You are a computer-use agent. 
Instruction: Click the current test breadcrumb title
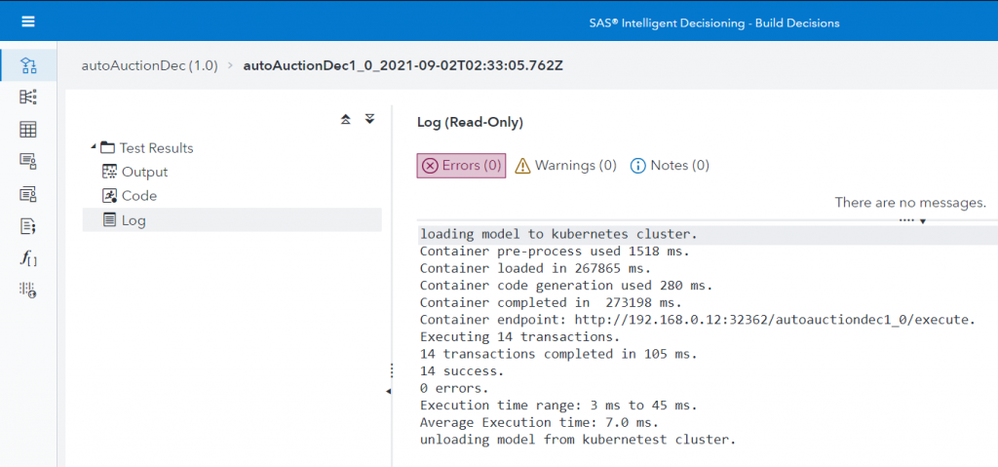point(403,66)
